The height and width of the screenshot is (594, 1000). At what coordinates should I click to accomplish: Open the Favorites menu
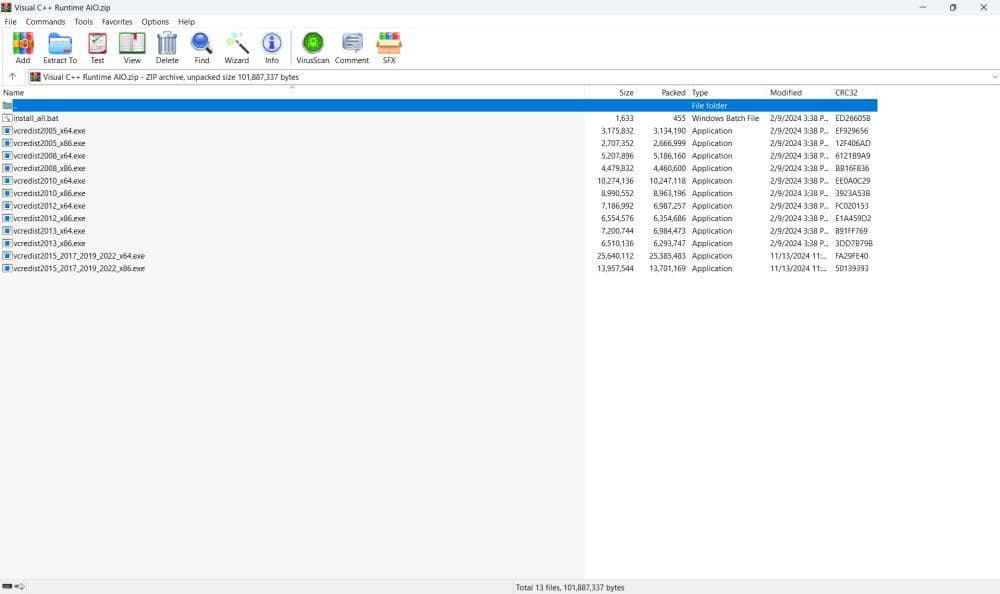(x=116, y=21)
